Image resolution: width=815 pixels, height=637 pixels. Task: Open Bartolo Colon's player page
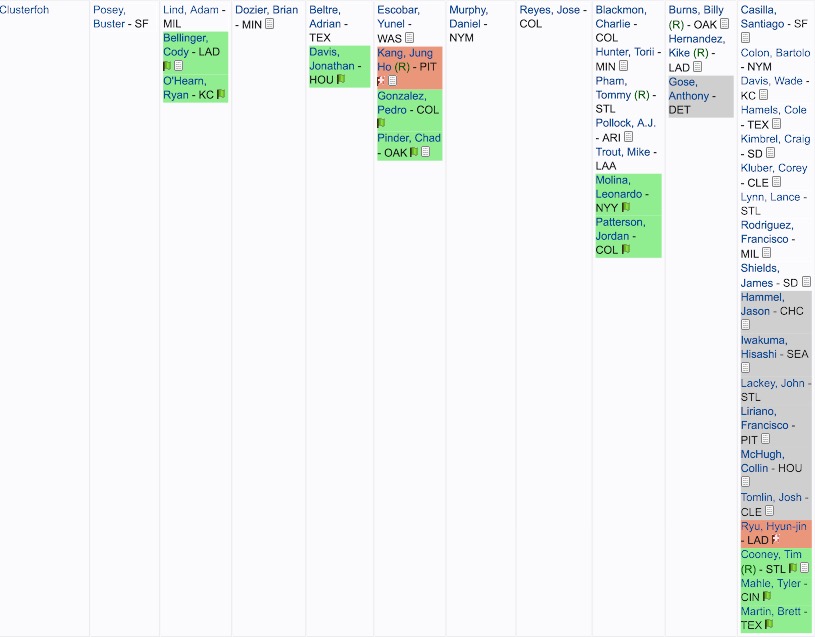click(x=775, y=52)
